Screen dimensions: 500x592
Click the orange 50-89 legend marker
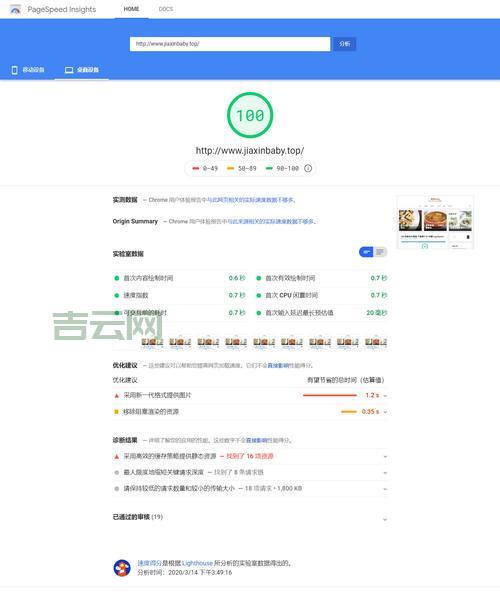[x=231, y=168]
